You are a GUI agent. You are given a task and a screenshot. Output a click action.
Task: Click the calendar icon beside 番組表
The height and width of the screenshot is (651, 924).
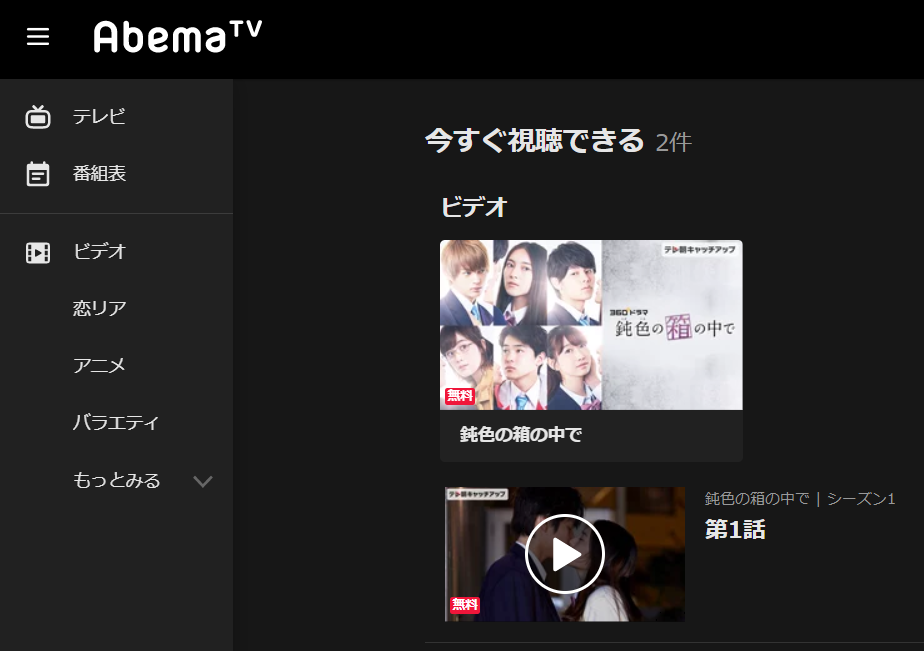[x=38, y=174]
